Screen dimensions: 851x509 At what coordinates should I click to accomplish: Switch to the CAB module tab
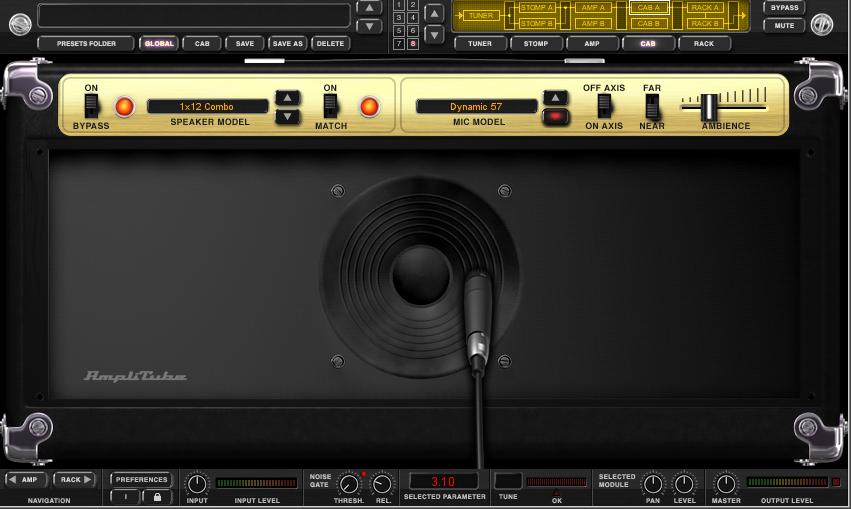point(648,43)
